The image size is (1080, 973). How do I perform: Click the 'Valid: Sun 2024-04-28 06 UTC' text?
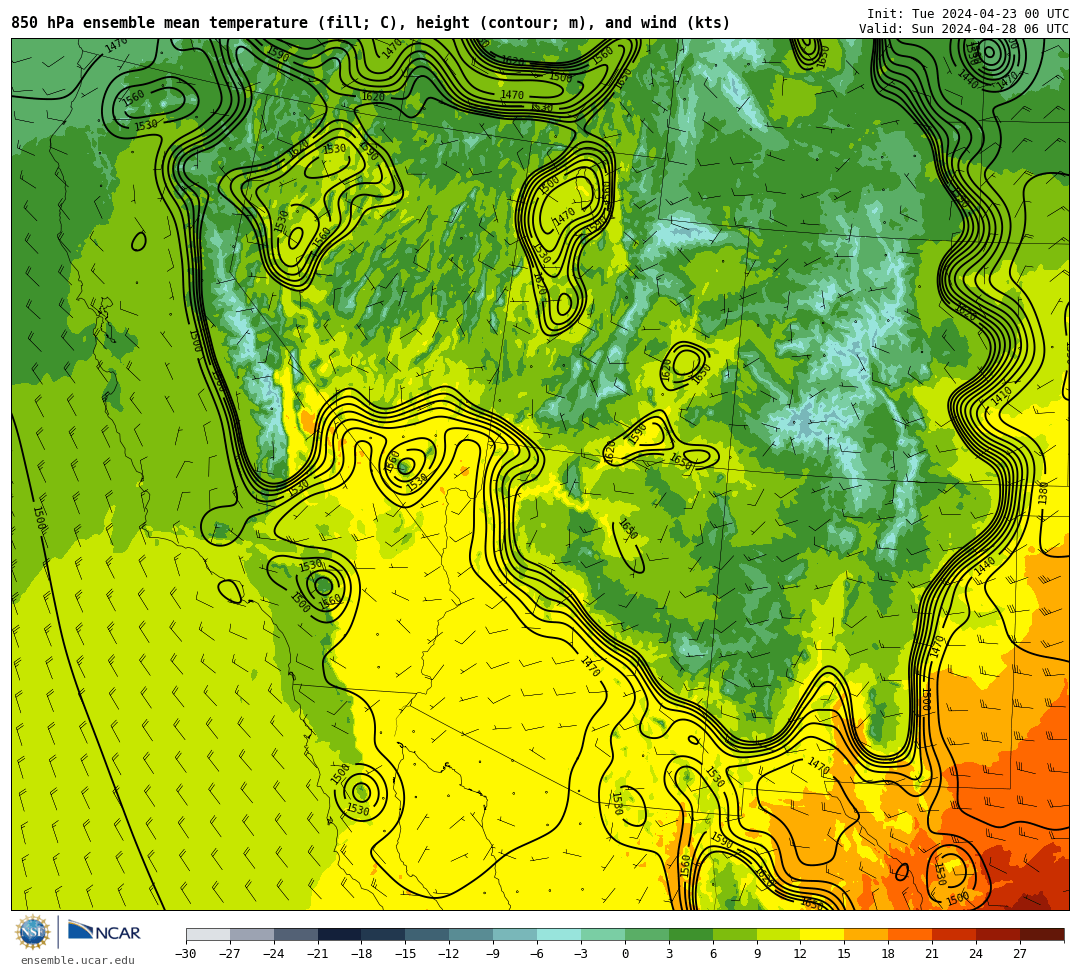pos(964,28)
